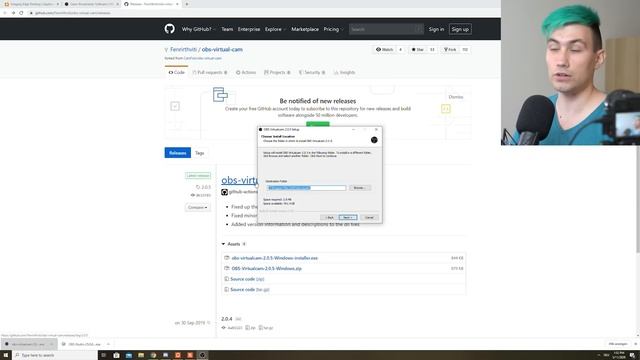Open the Enterprise nav item

[249, 29]
